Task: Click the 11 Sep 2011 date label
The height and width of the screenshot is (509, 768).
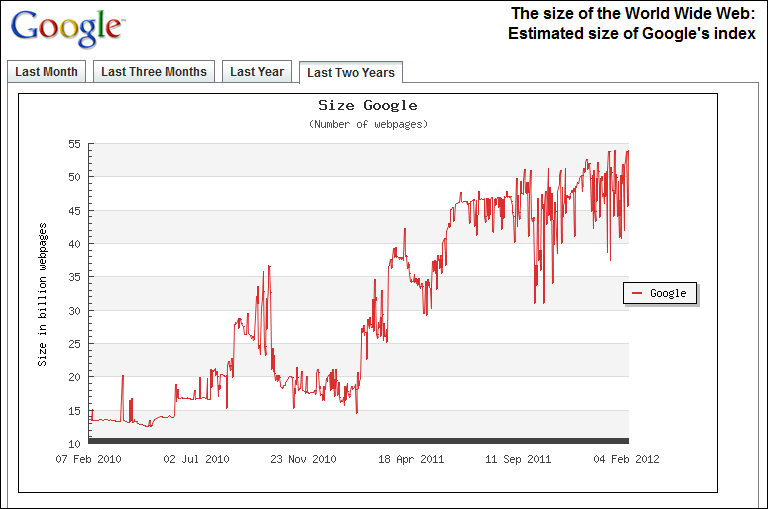Action: click(x=518, y=460)
